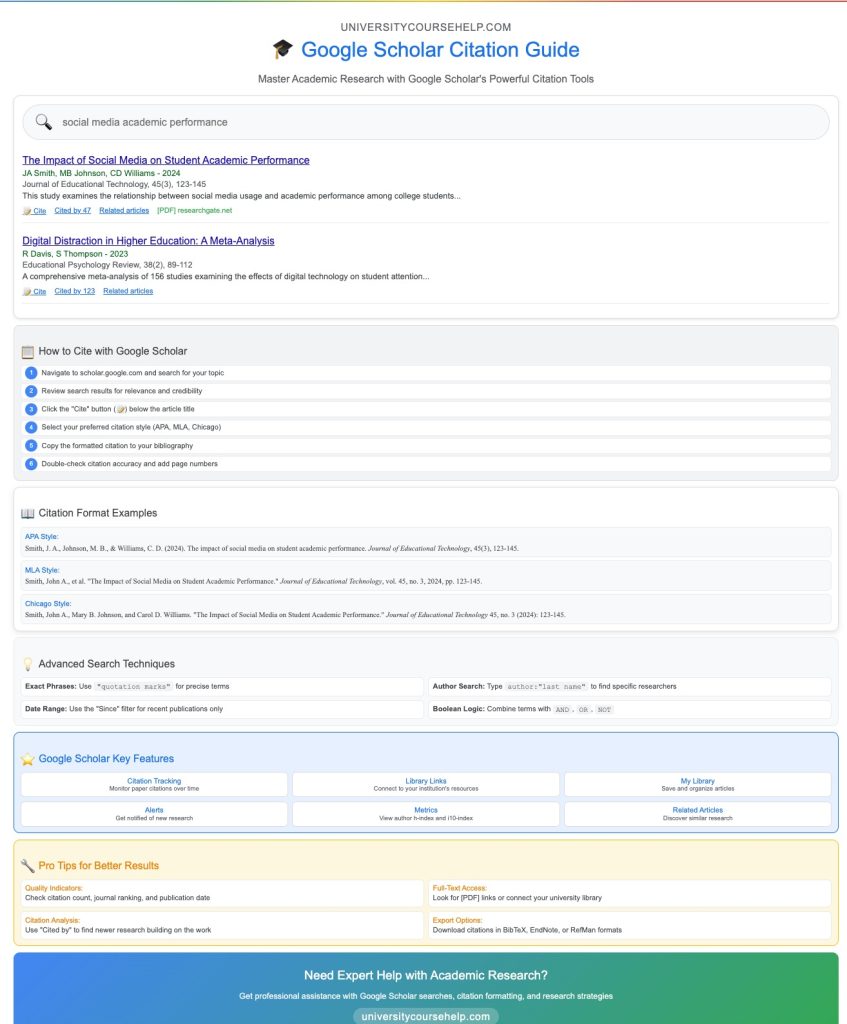The height and width of the screenshot is (1024, 847).
Task: Click the Cited by 47 link
Action: [72, 211]
